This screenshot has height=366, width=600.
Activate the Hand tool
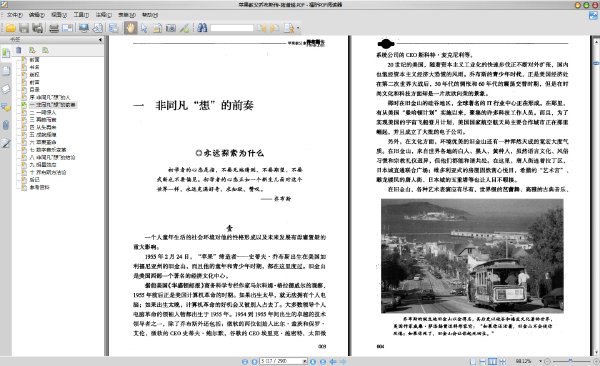(x=130, y=28)
